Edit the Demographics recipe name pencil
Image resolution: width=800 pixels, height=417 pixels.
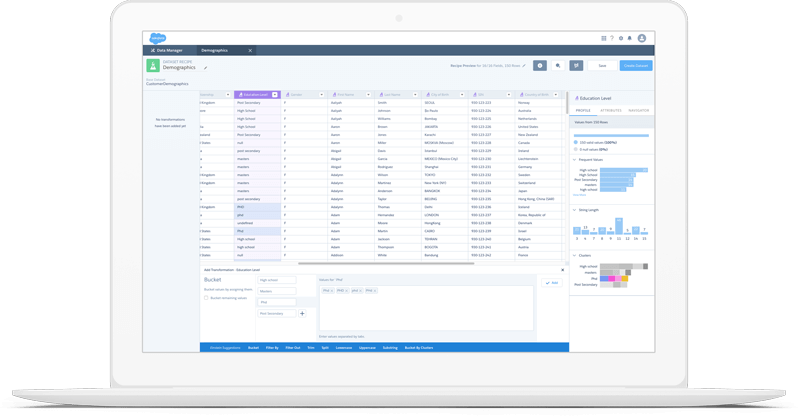206,68
